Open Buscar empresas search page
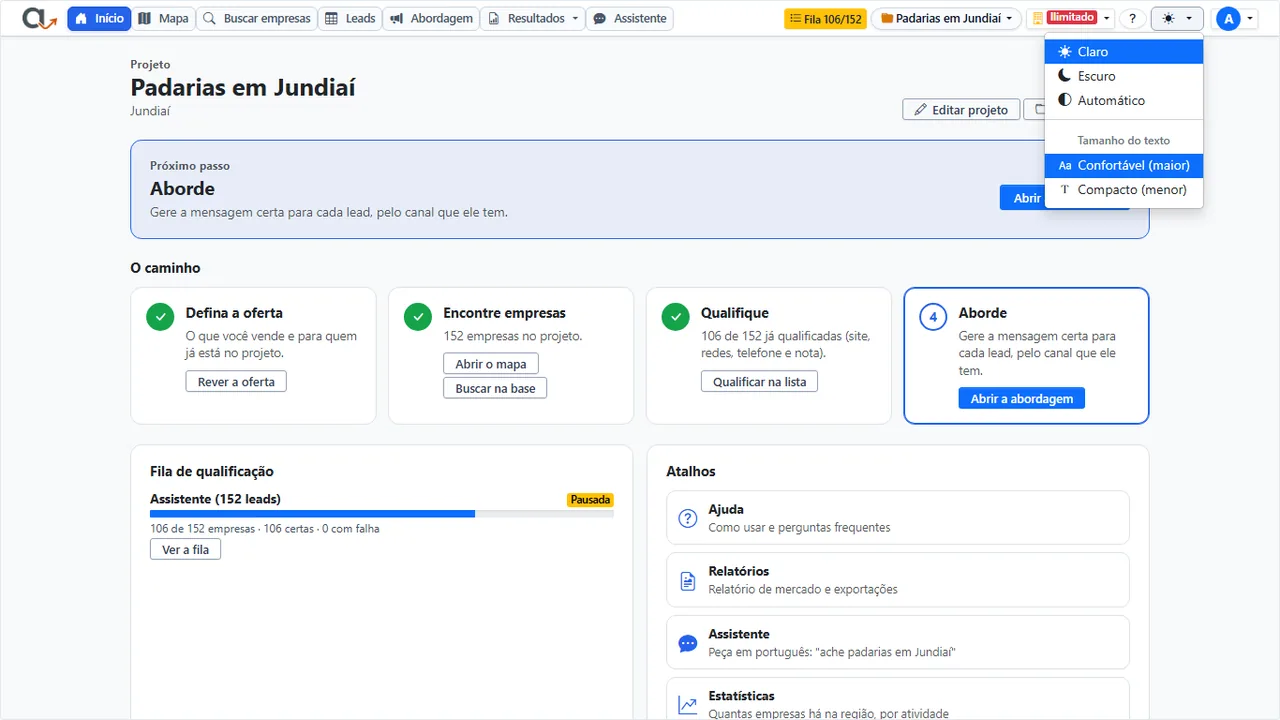This screenshot has width=1280, height=720. pos(257,18)
